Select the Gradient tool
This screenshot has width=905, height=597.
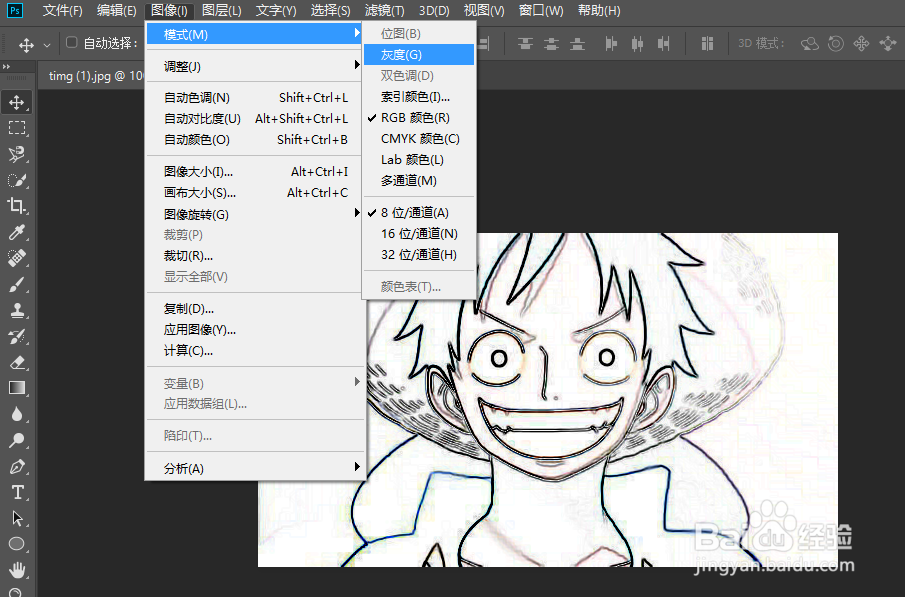coord(17,388)
